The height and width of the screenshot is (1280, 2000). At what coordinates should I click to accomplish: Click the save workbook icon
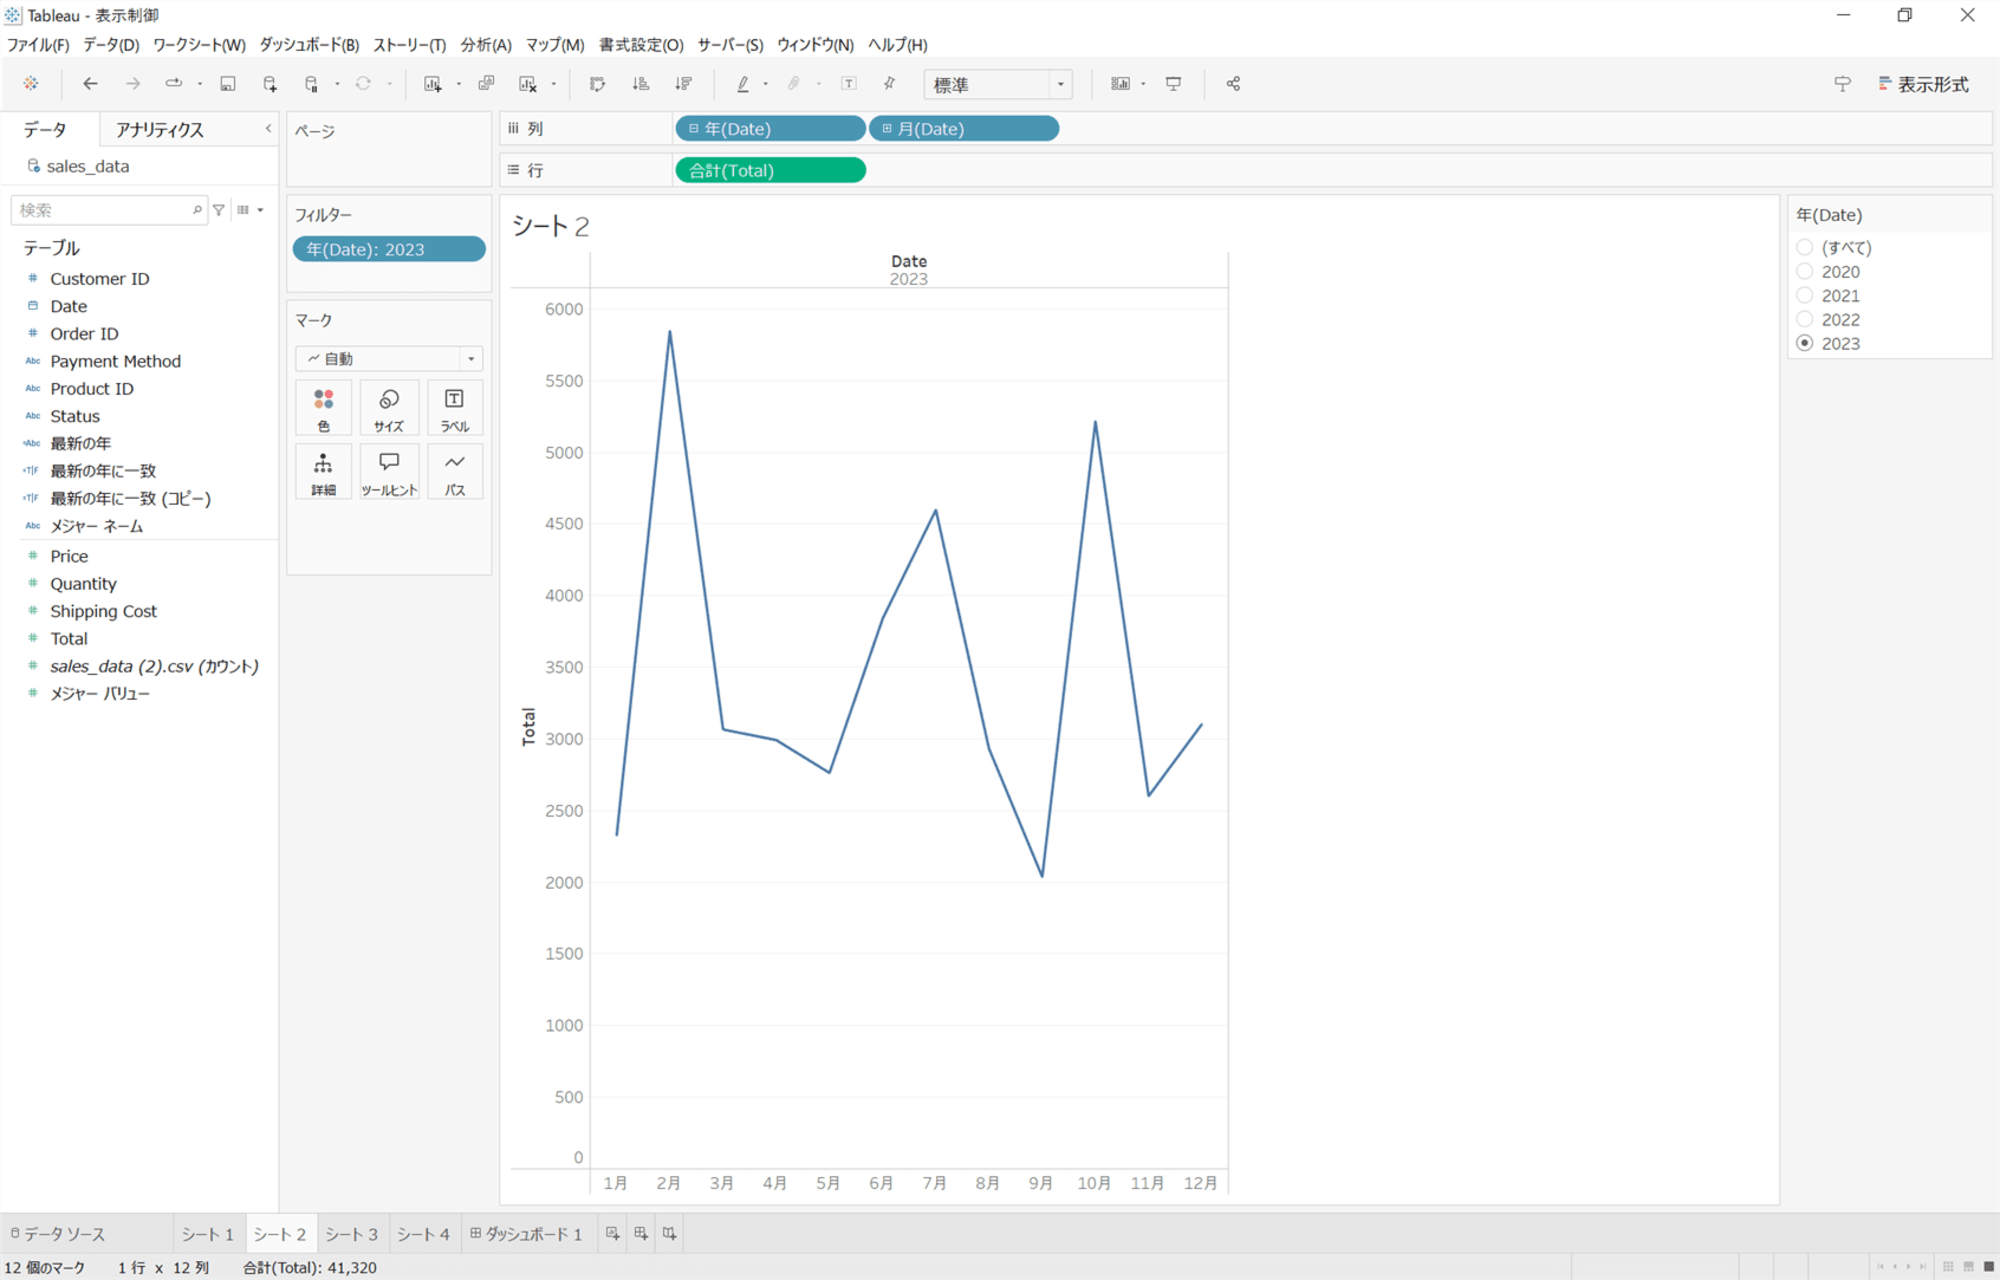pyautogui.click(x=228, y=84)
